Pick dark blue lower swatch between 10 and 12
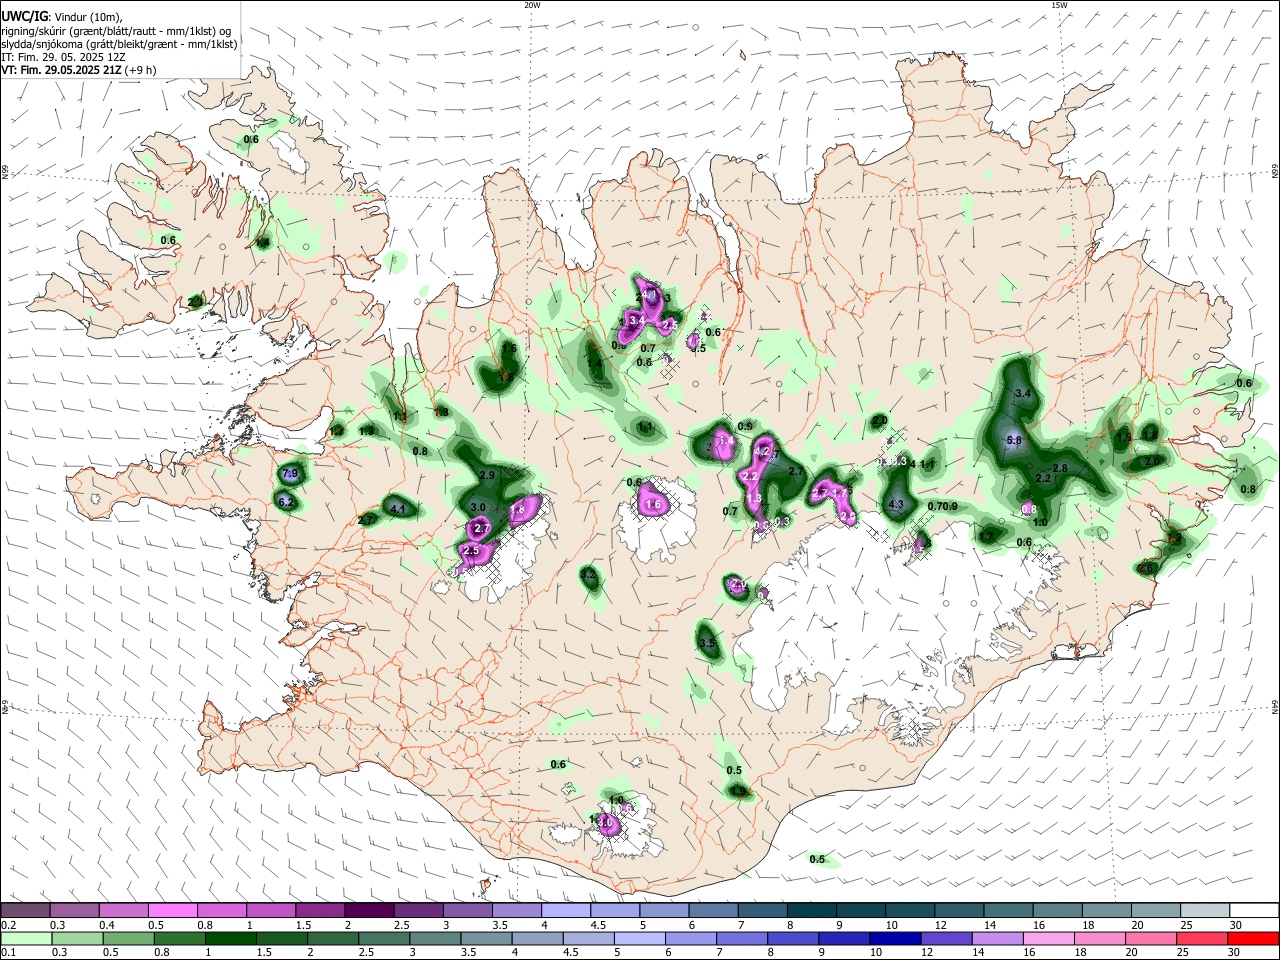The width and height of the screenshot is (1280, 960). pyautogui.click(x=894, y=938)
